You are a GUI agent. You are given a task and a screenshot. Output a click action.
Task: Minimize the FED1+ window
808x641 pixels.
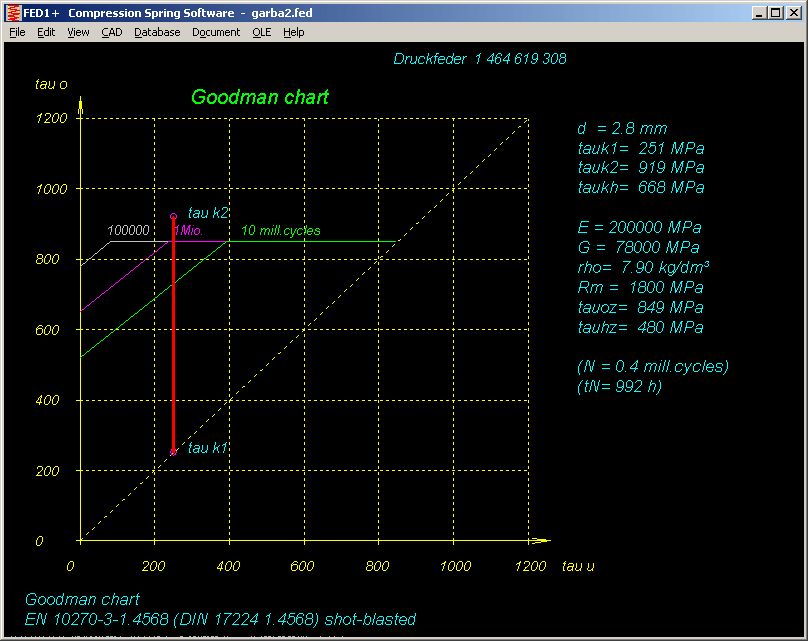coord(760,12)
